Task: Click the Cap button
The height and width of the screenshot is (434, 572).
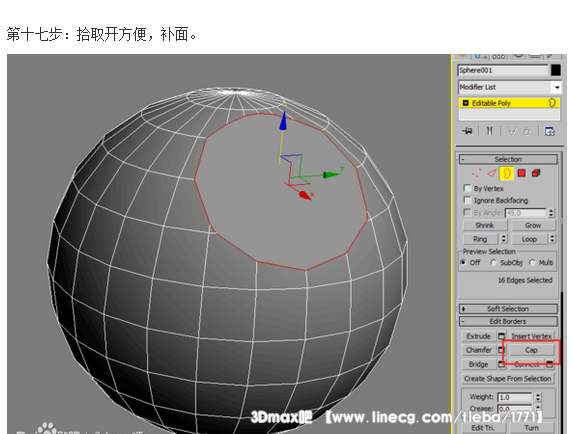Action: (x=531, y=350)
